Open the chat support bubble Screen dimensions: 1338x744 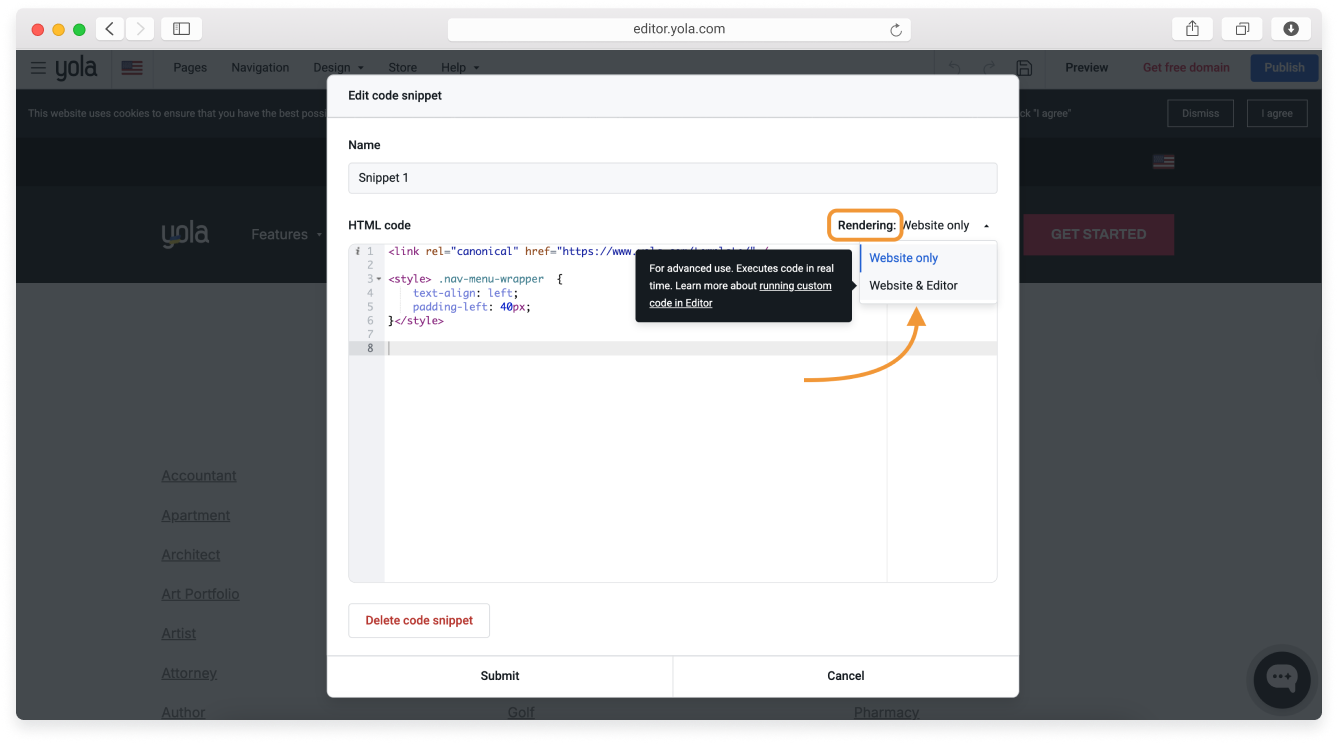(x=1281, y=678)
